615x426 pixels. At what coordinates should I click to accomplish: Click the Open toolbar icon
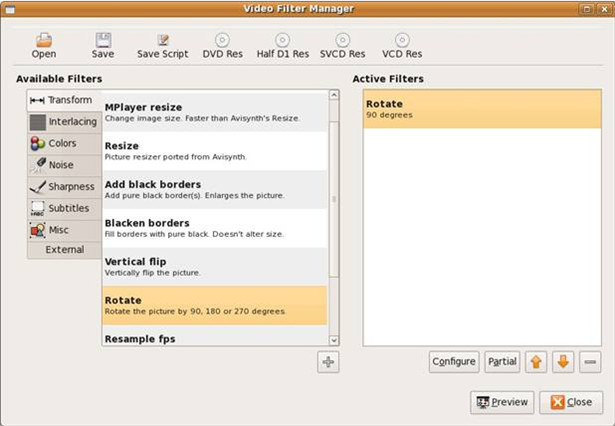(44, 40)
